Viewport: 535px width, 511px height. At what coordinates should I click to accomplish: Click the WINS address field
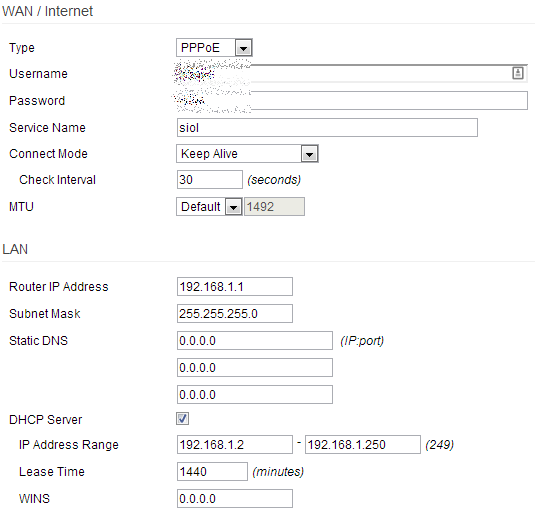235,498
